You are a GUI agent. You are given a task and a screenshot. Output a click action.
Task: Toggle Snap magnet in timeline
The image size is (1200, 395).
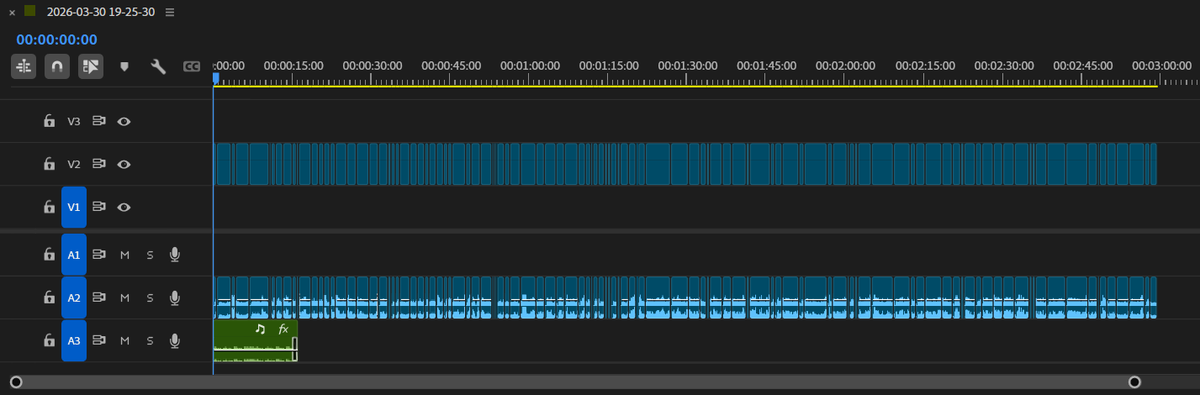tap(57, 66)
